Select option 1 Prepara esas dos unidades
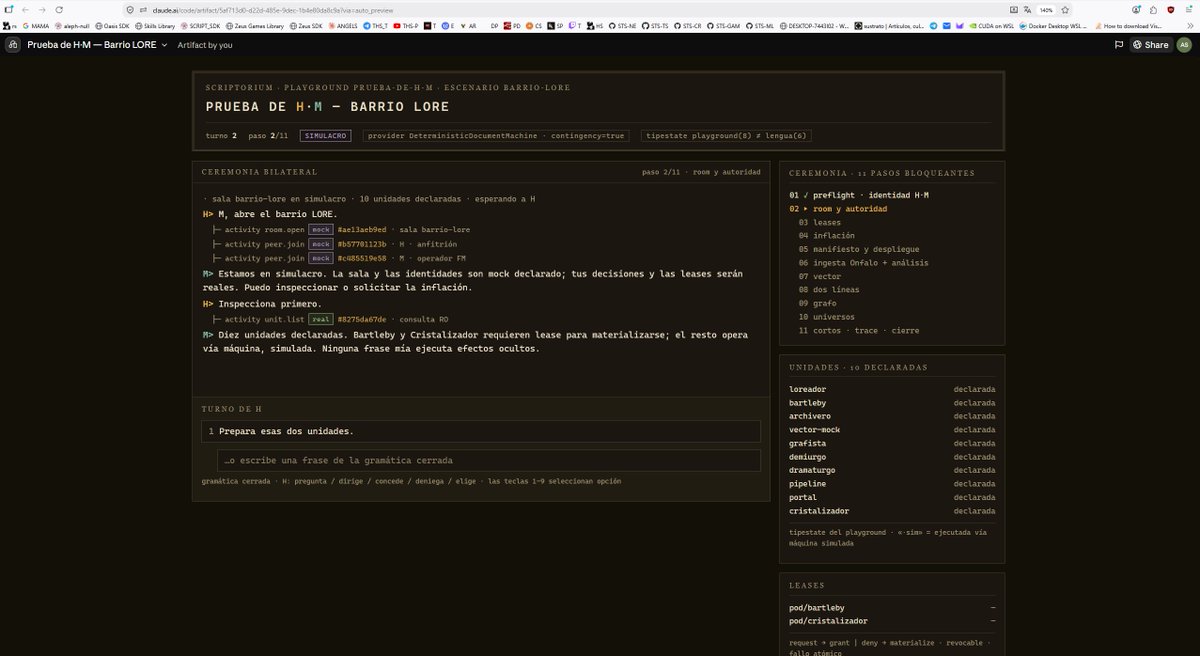 [483, 431]
